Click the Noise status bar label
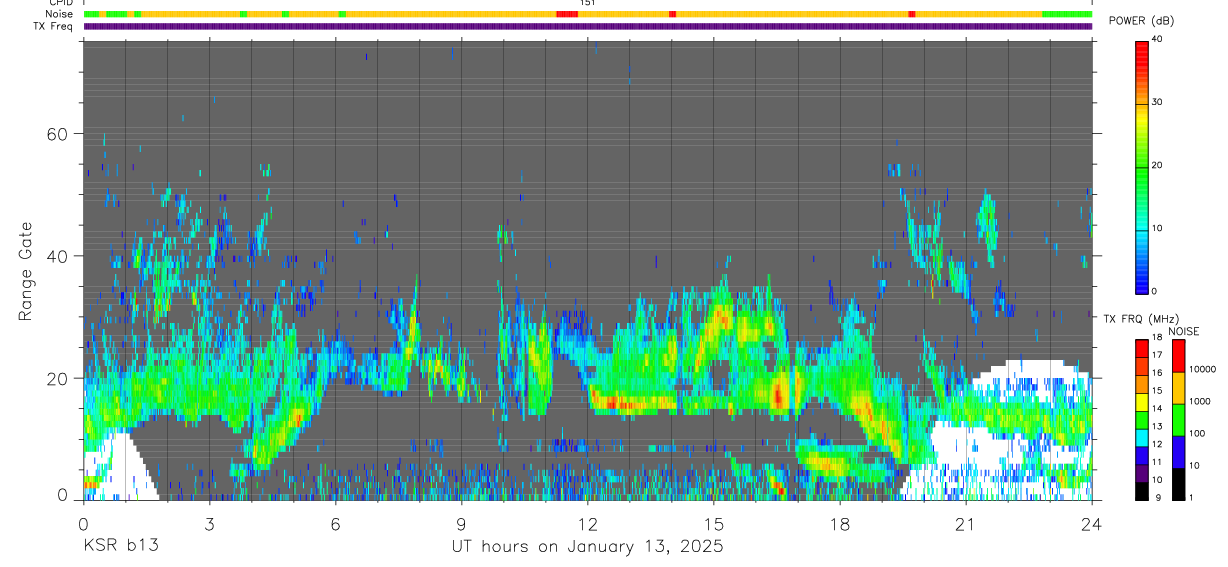Image resolution: width=1228 pixels, height=567 pixels. (59, 14)
